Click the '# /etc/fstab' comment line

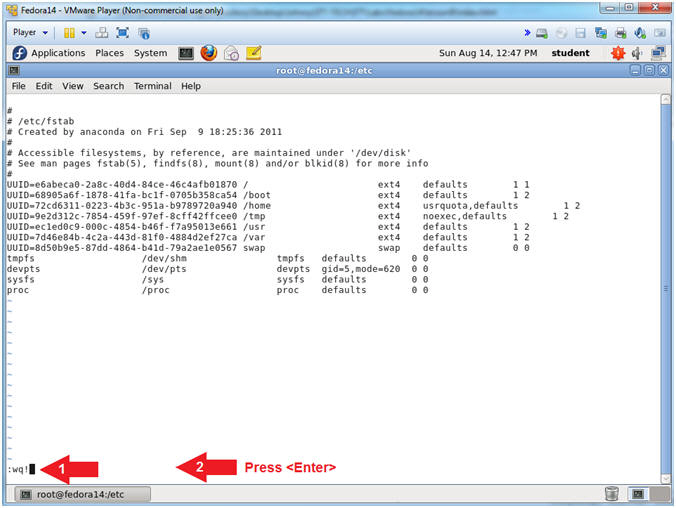coord(41,121)
